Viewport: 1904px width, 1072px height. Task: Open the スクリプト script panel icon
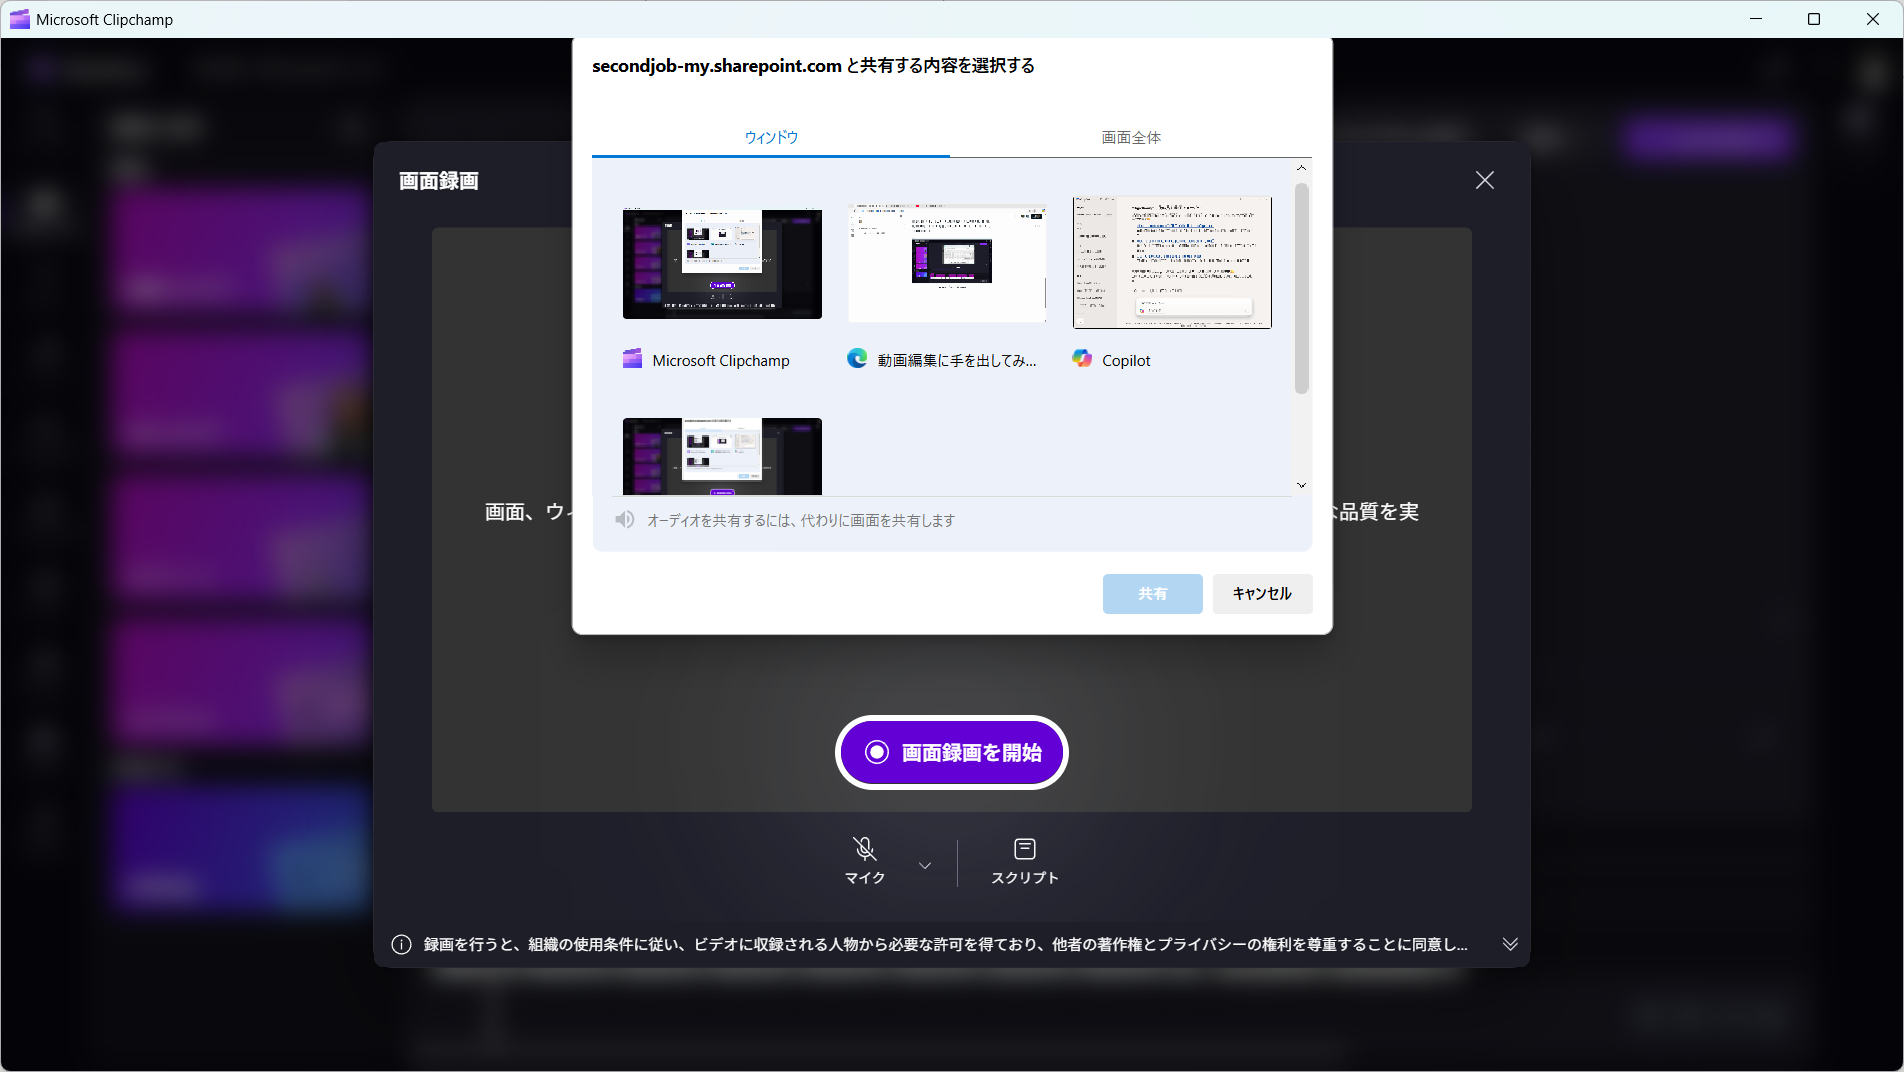(1024, 849)
